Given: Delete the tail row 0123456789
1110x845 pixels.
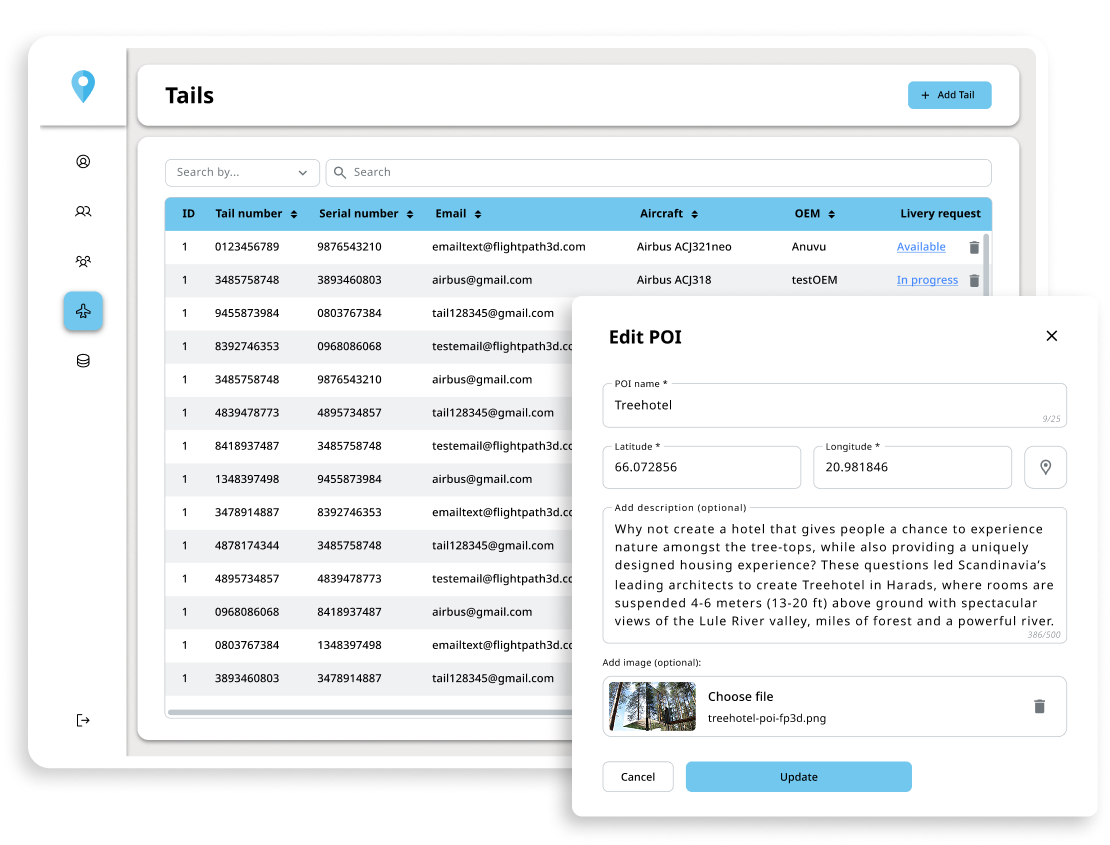Looking at the screenshot, I should click(x=974, y=247).
